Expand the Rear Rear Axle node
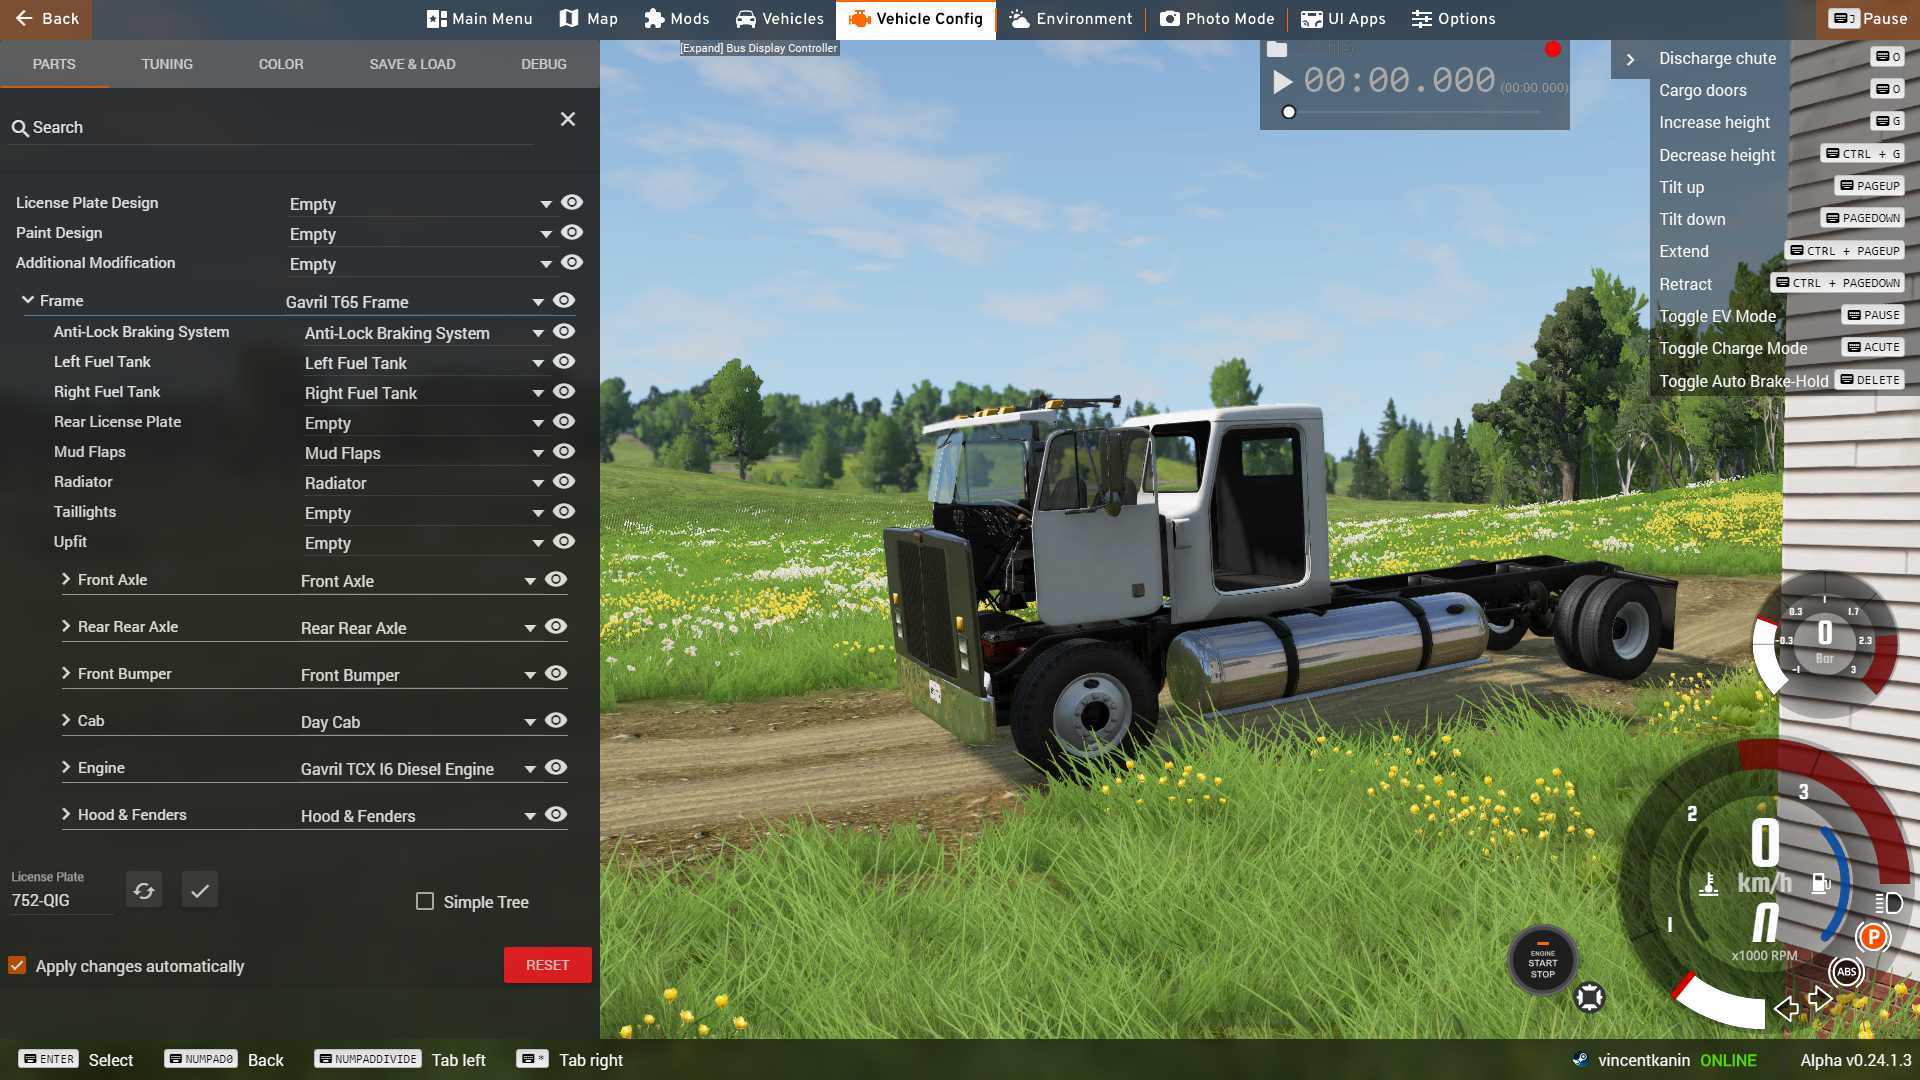 pos(66,626)
